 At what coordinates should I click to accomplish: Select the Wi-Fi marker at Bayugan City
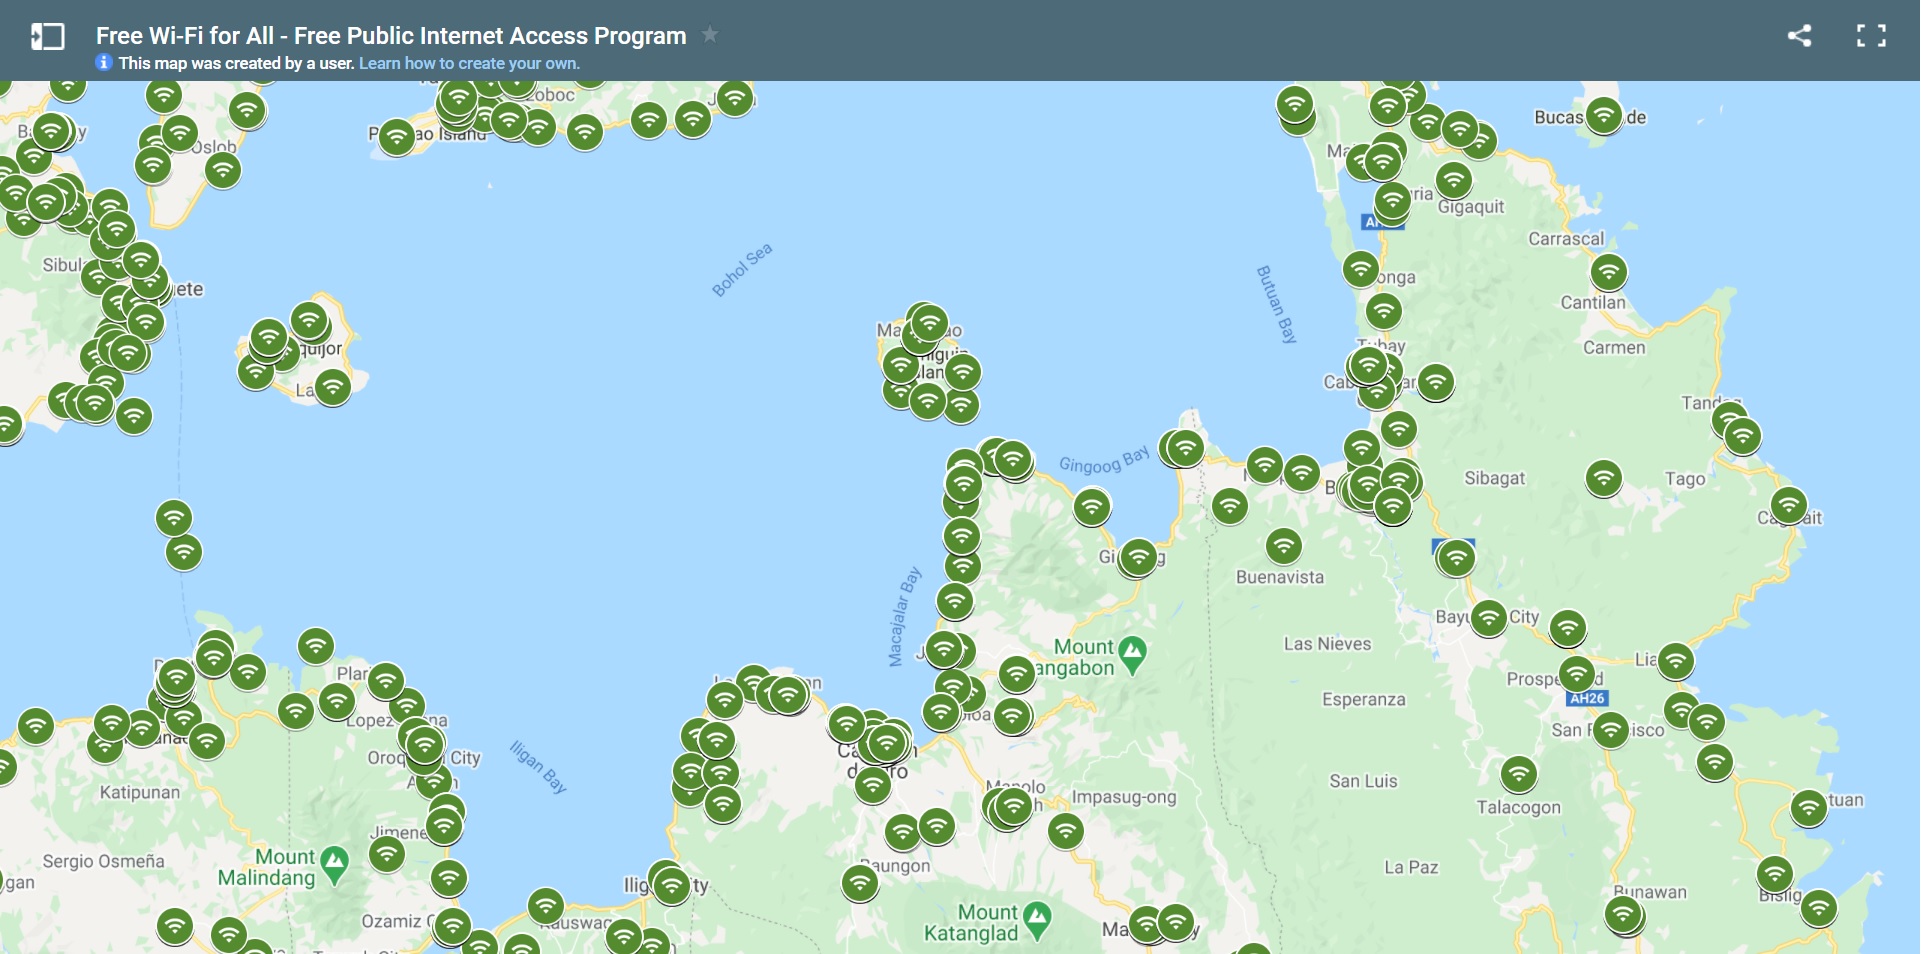(x=1489, y=618)
